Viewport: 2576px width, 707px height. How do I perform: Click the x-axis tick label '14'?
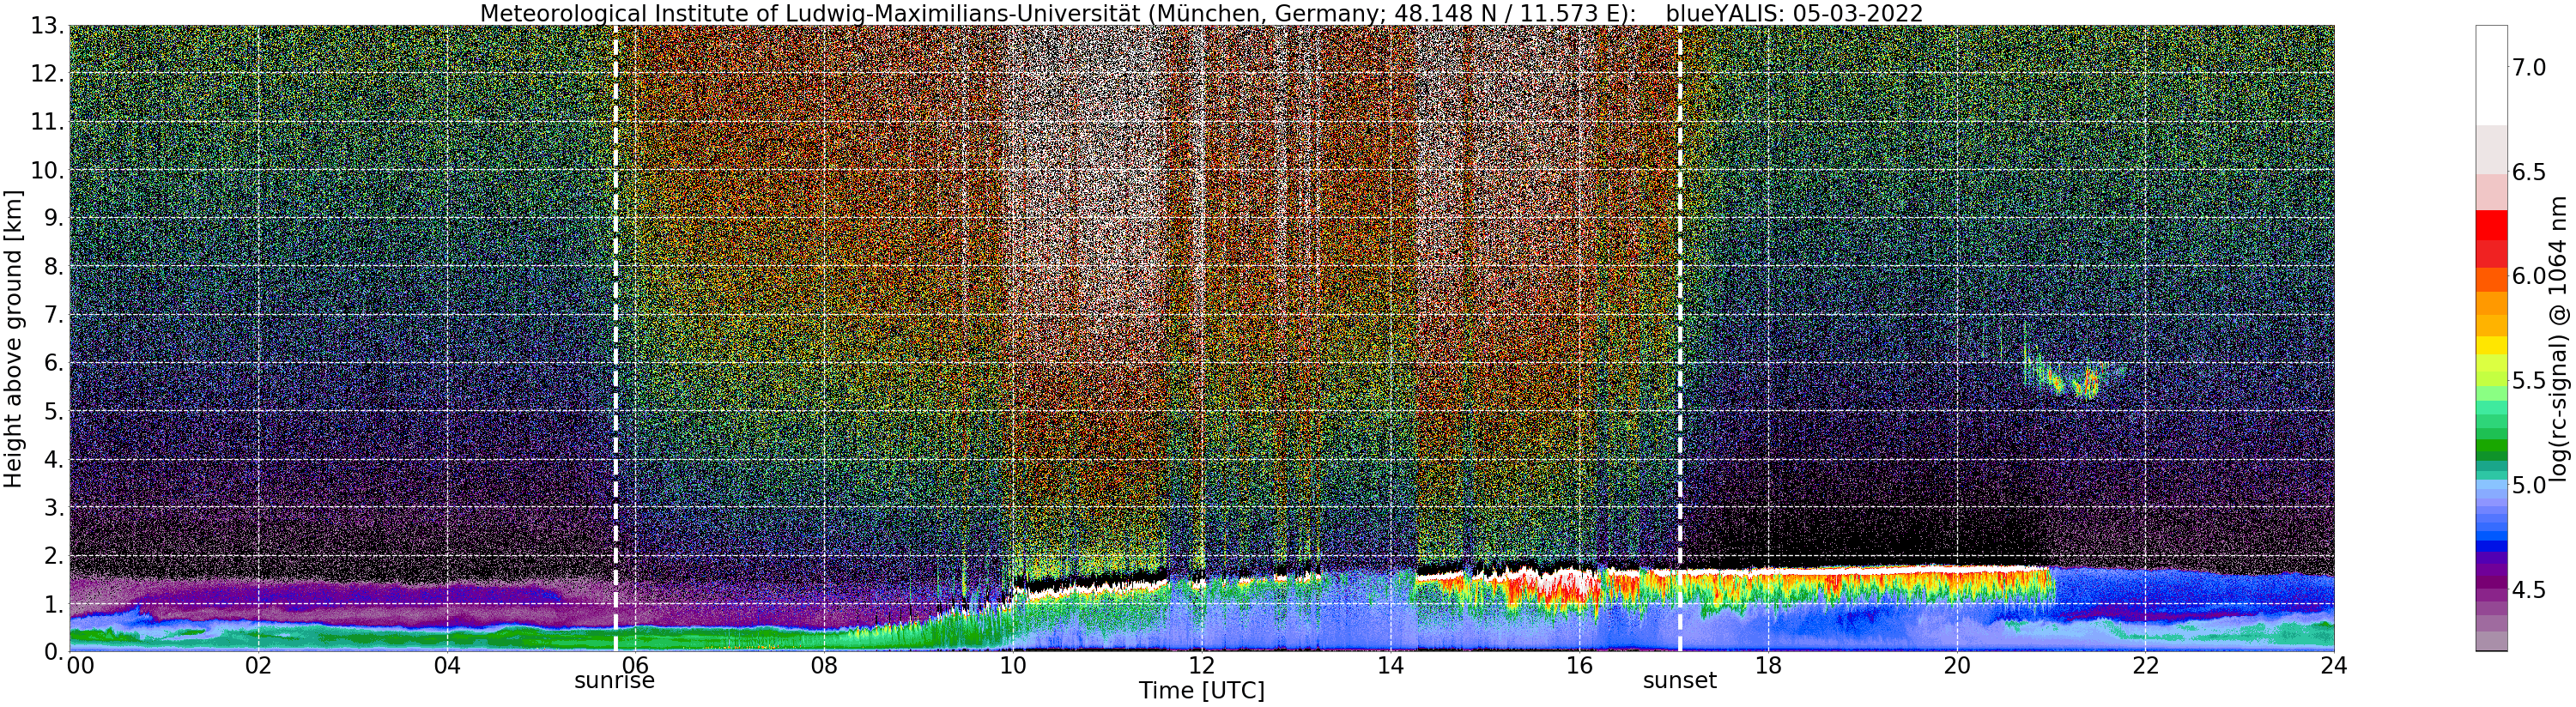(x=1390, y=665)
